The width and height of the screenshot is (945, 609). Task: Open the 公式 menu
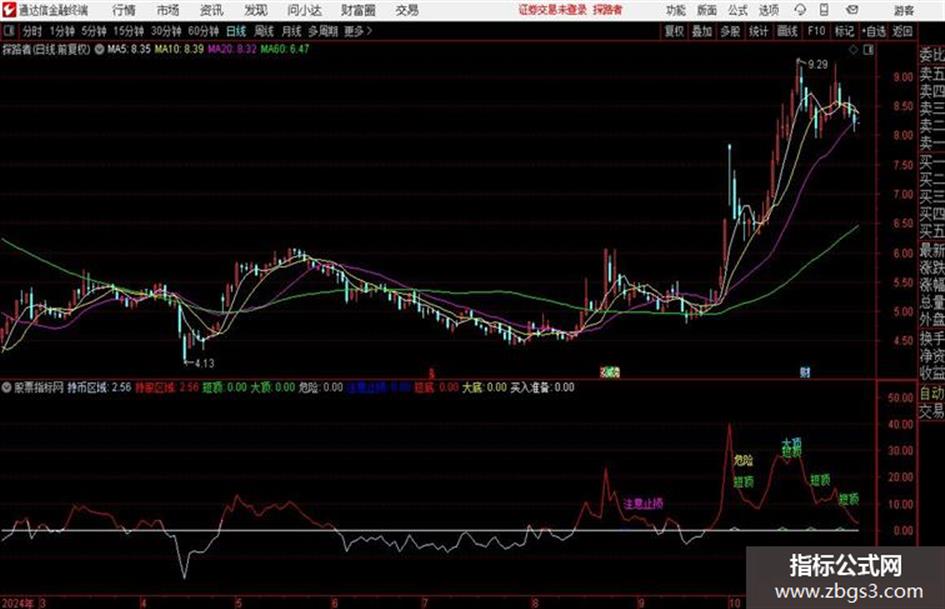click(738, 10)
